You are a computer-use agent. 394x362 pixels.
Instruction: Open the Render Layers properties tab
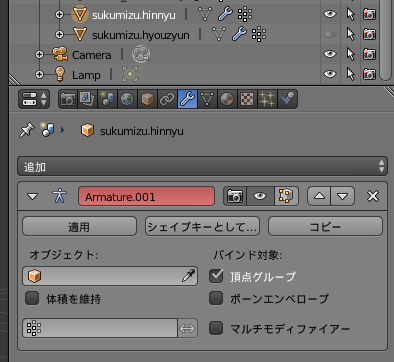click(87, 99)
